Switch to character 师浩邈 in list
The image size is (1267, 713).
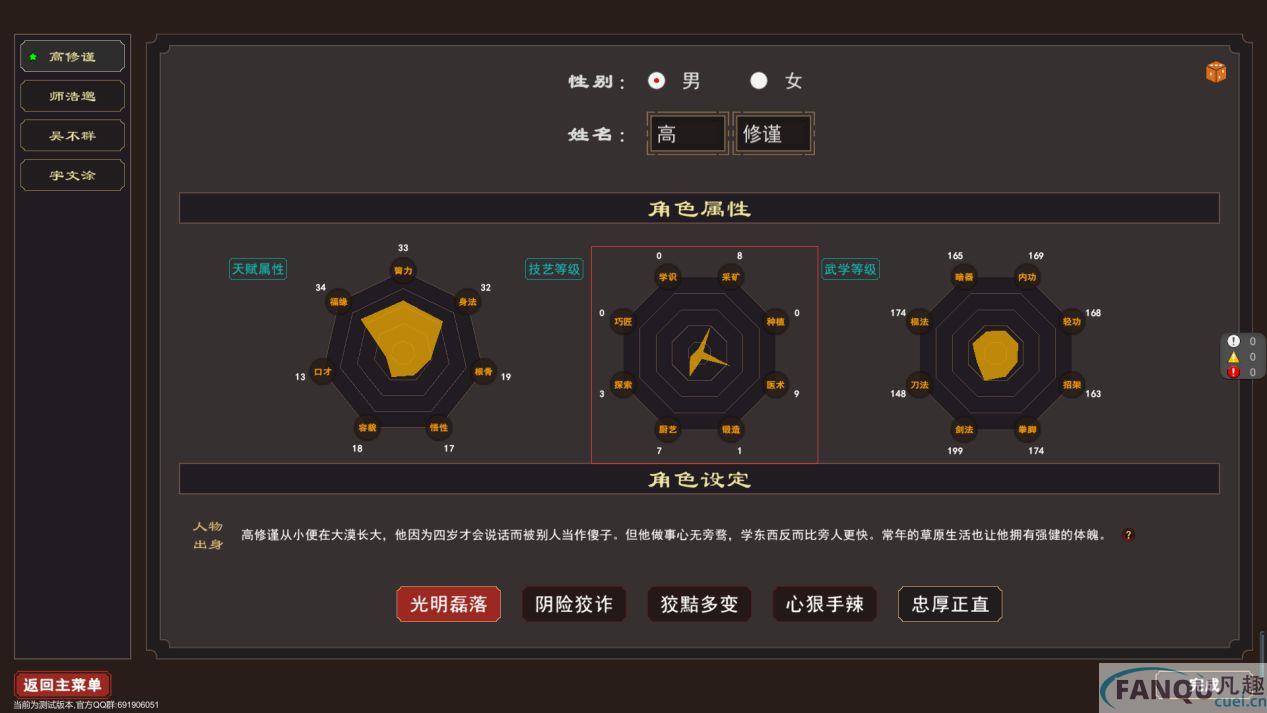[73, 96]
